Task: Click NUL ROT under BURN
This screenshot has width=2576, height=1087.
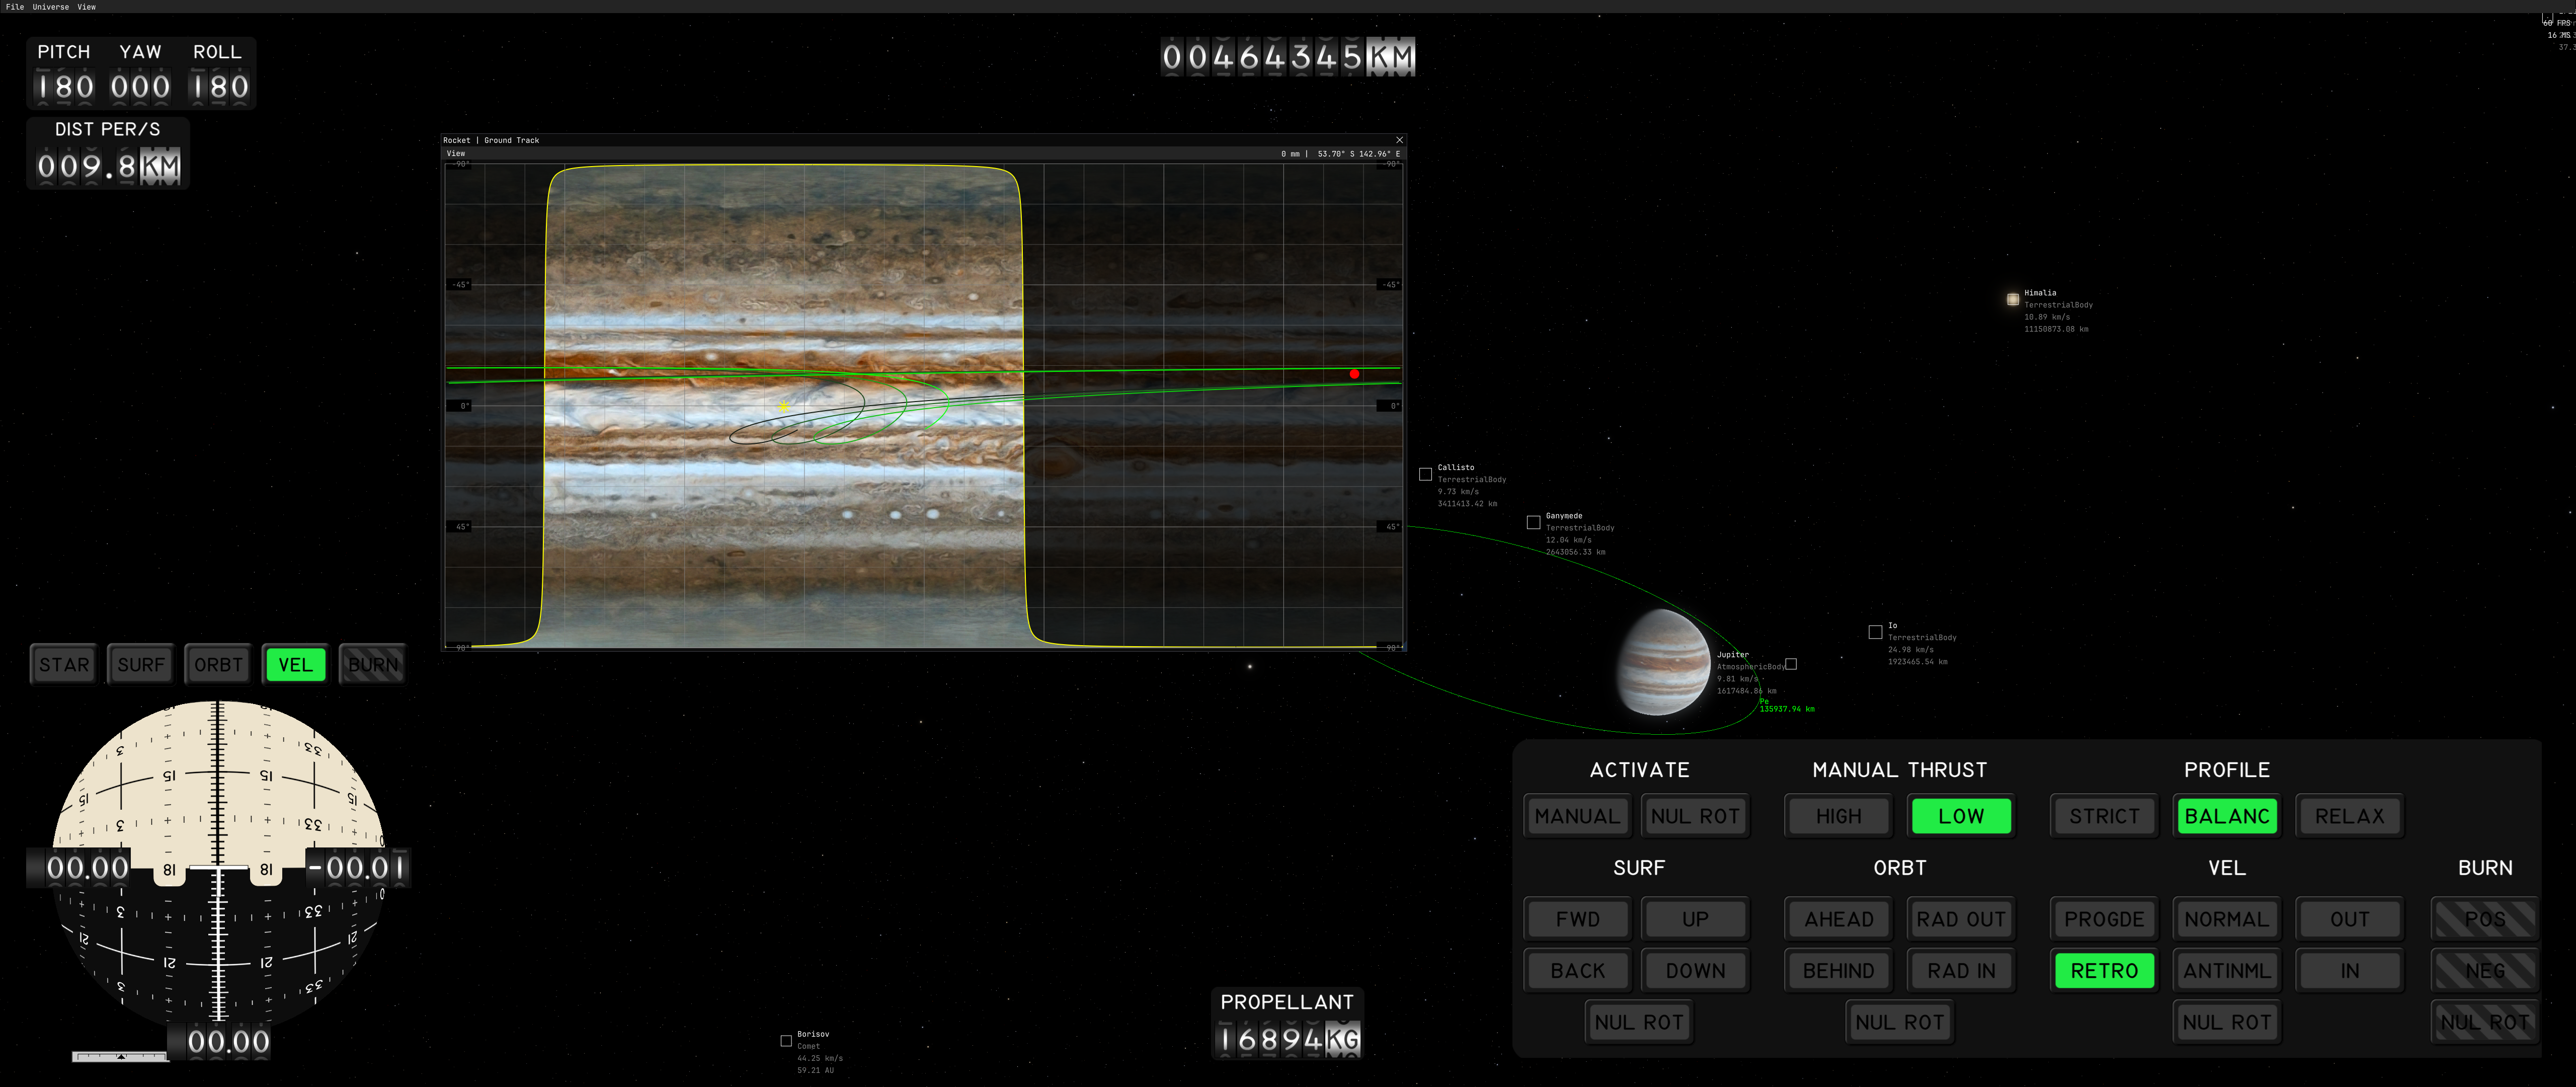Action: [x=2485, y=1023]
